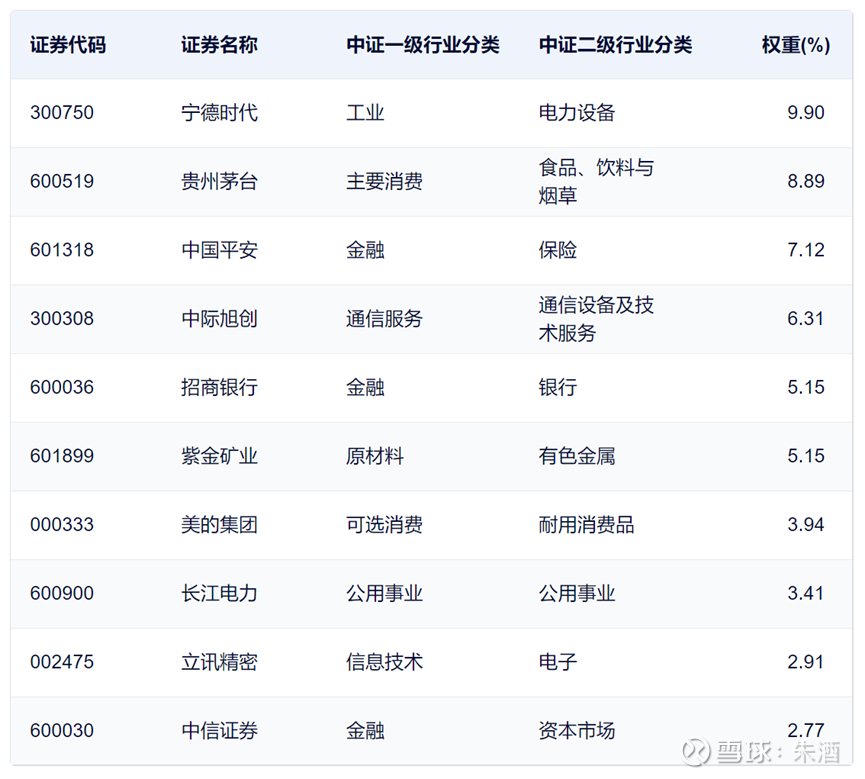The image size is (865, 779).
Task: Select the name 中国平安
Action: tap(219, 250)
